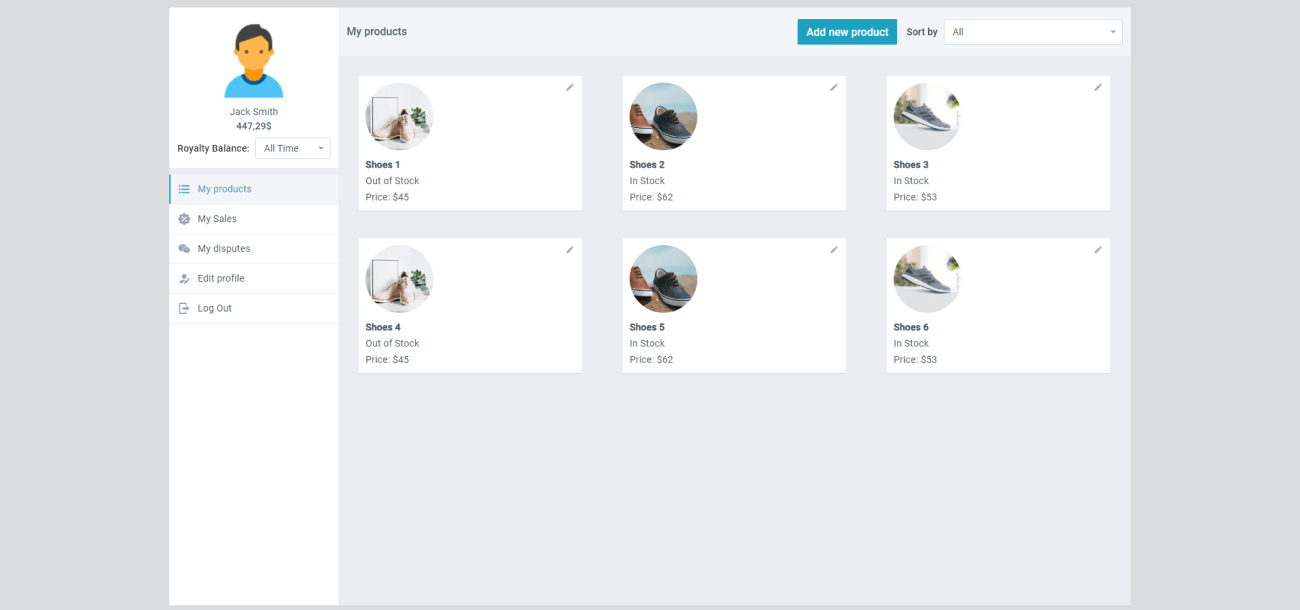Viewport: 1300px width, 610px height.
Task: Click the edit pencil on Shoes 6 card
Action: (1098, 250)
